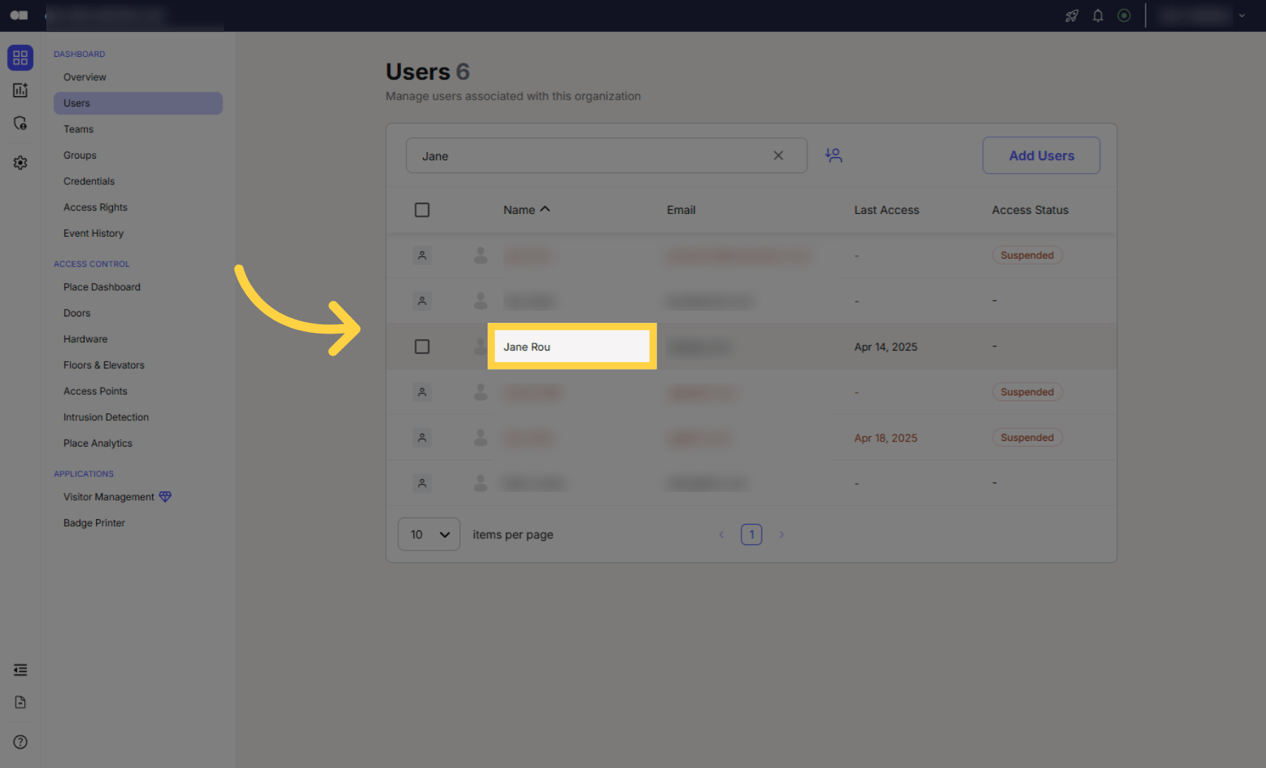This screenshot has height=768, width=1266.
Task: Click the security shield icon in sidebar
Action: pos(20,123)
